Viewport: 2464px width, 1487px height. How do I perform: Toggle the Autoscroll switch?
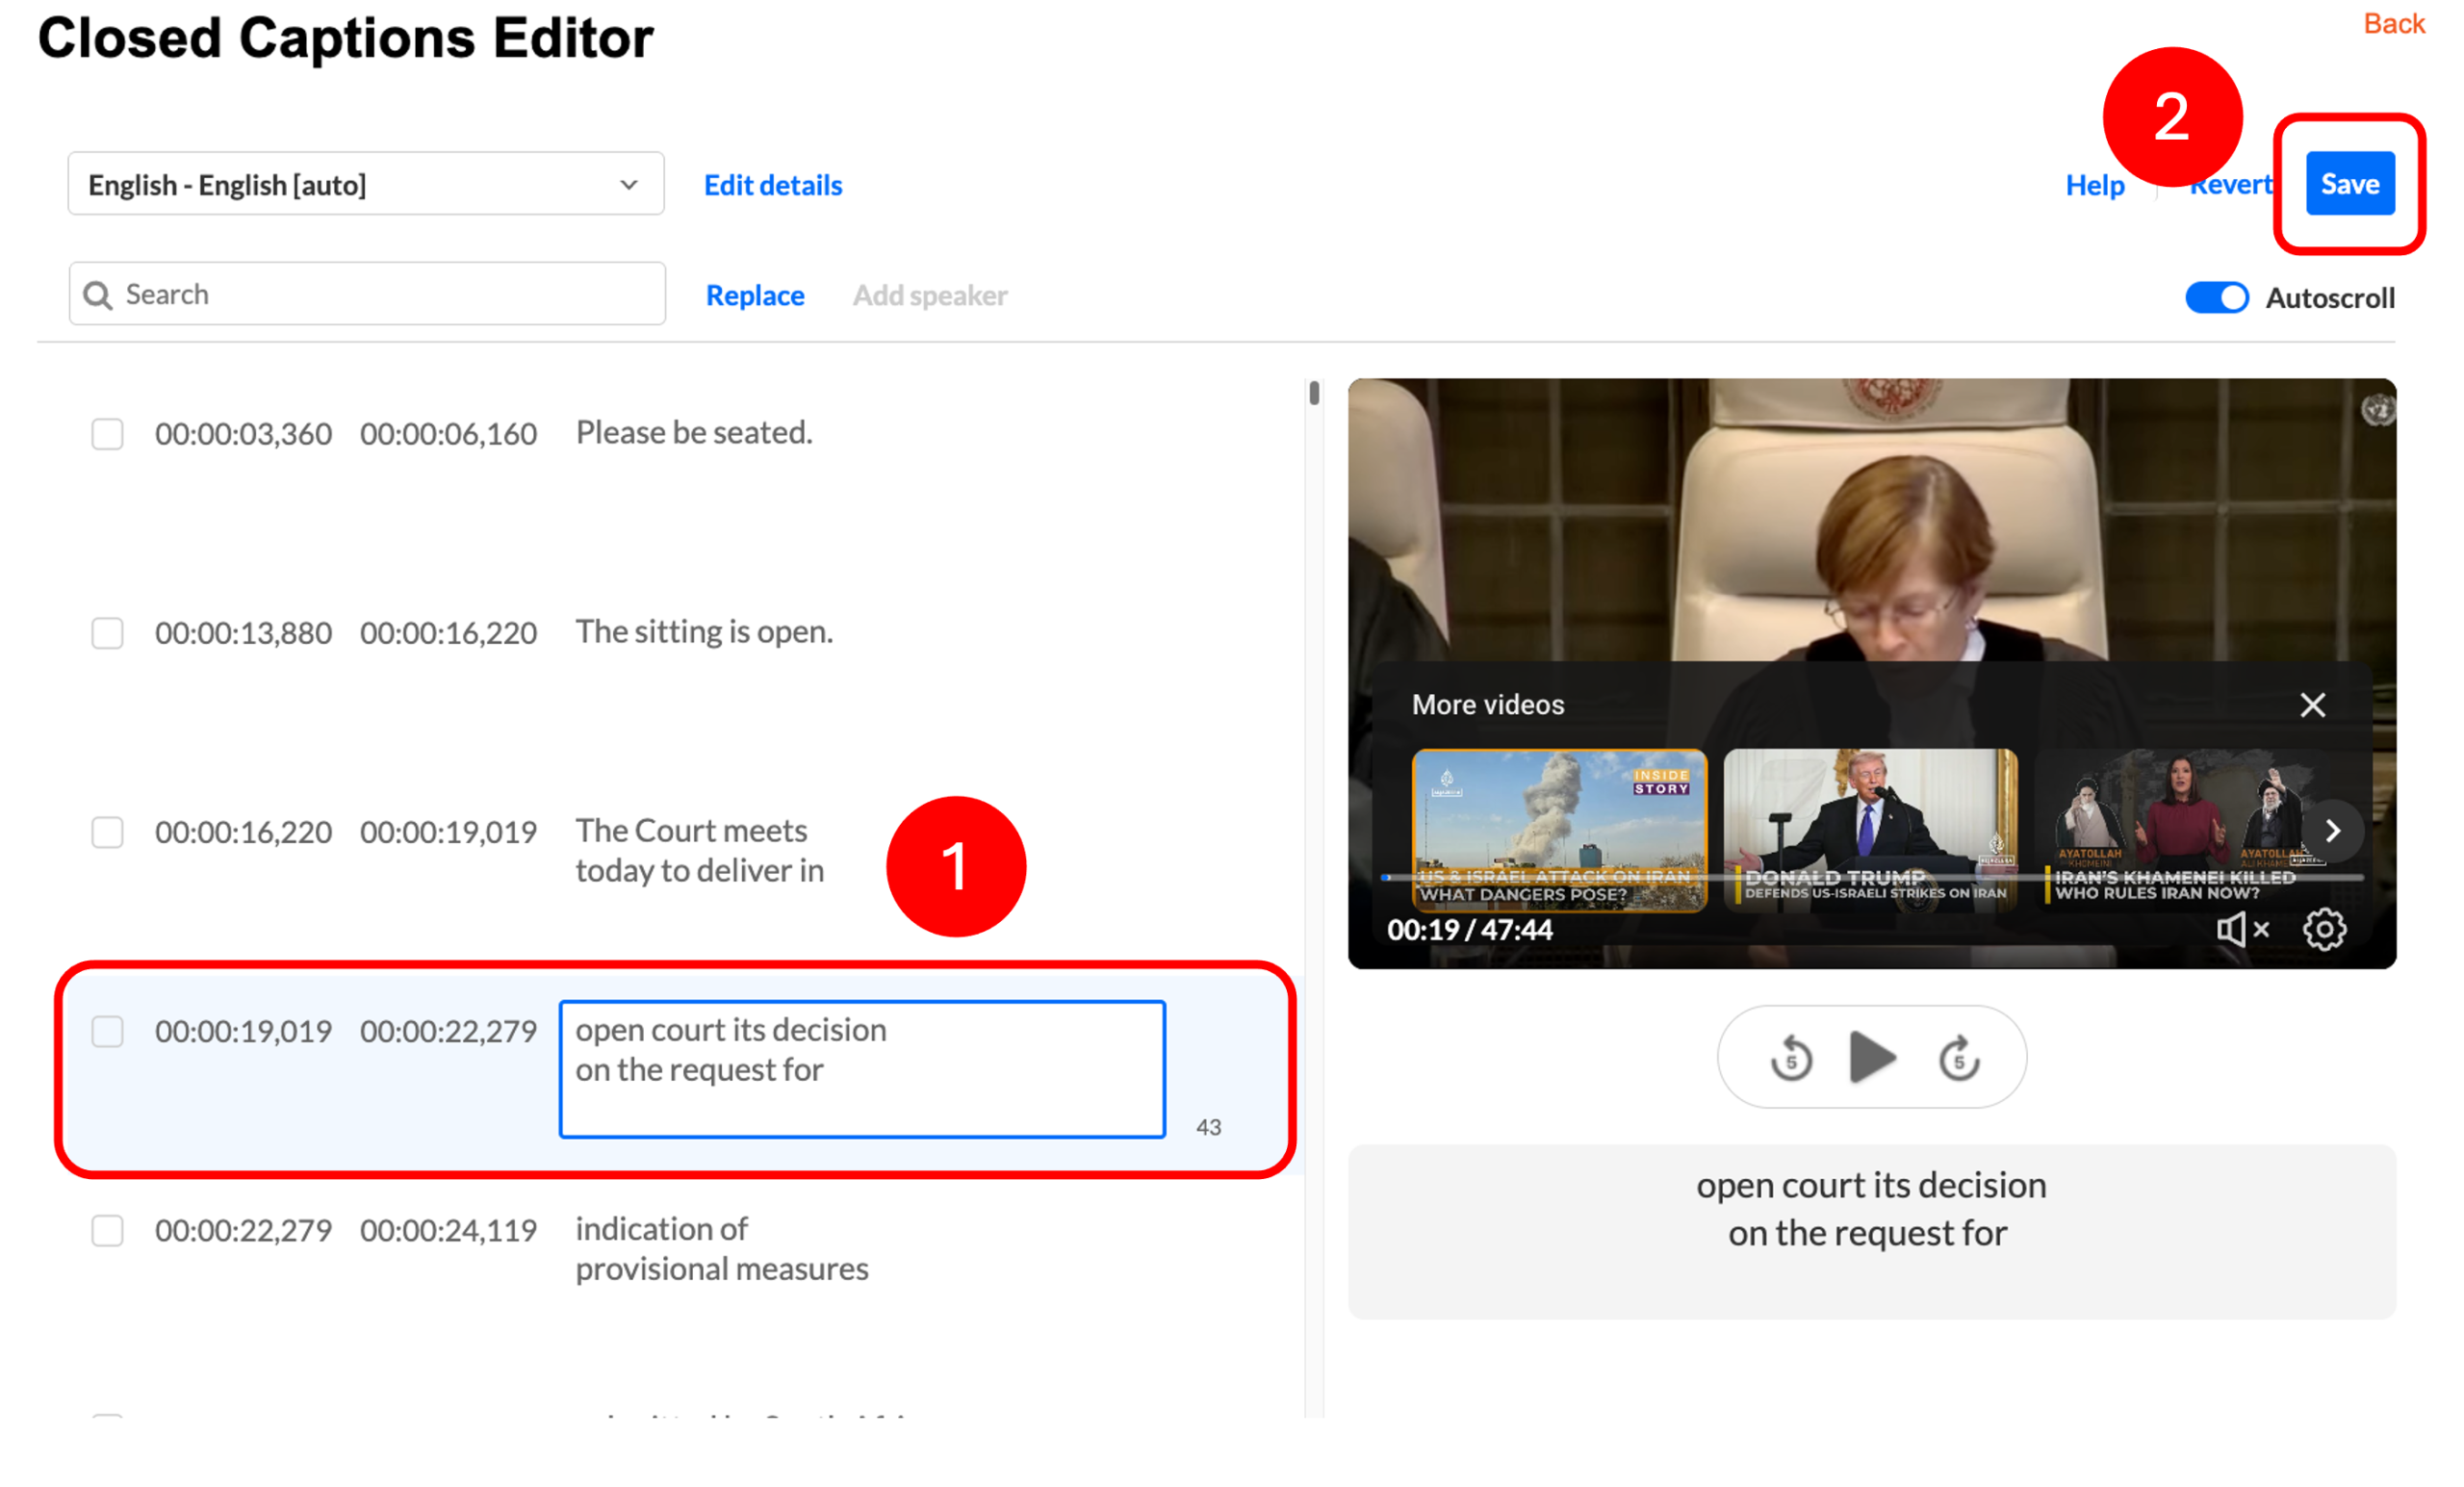(2215, 298)
